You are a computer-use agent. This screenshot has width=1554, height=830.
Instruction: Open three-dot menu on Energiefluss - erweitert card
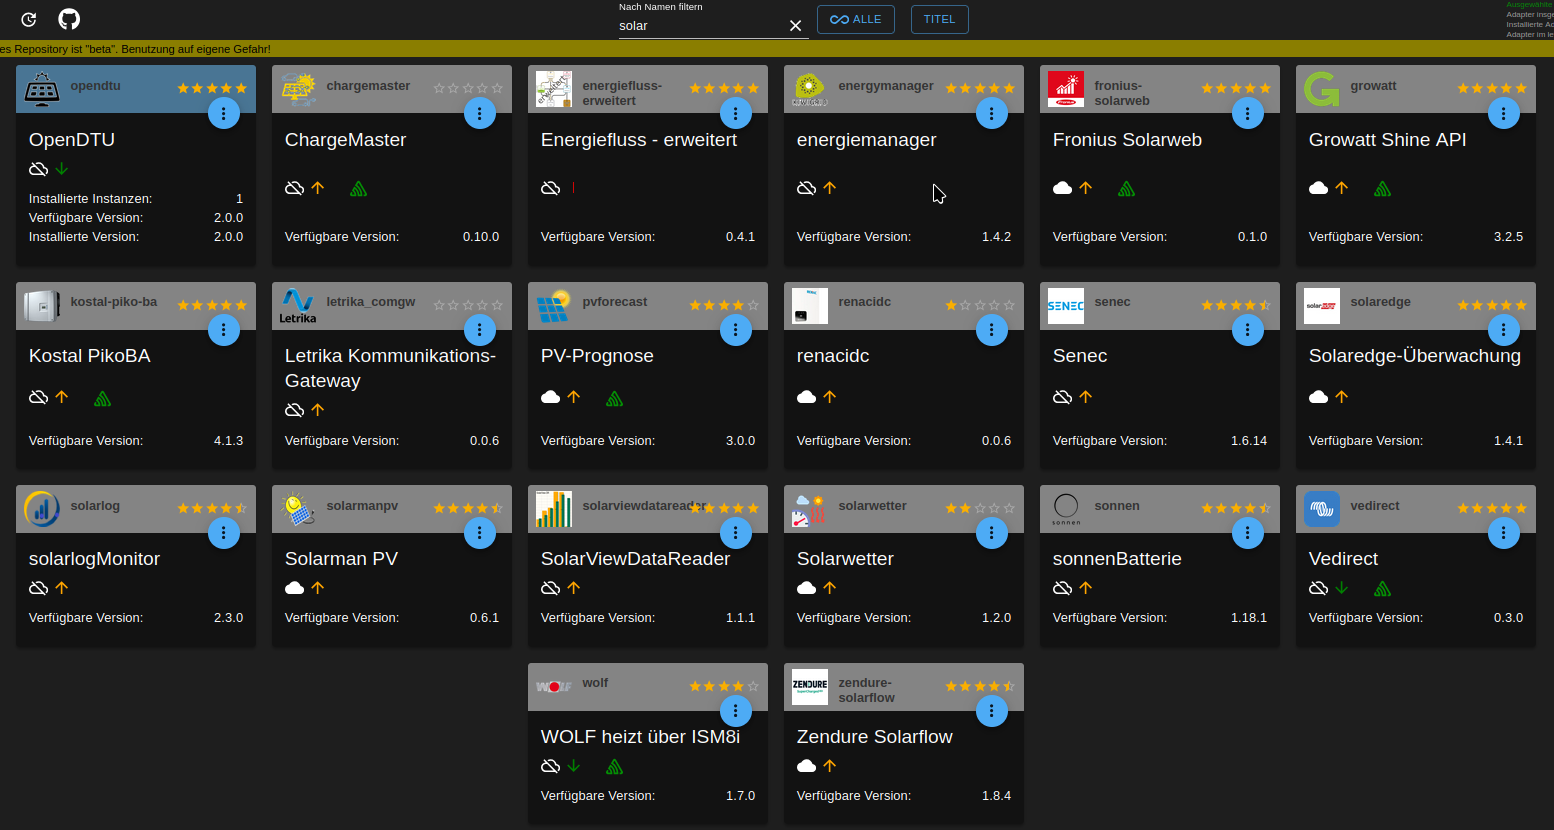tap(736, 113)
